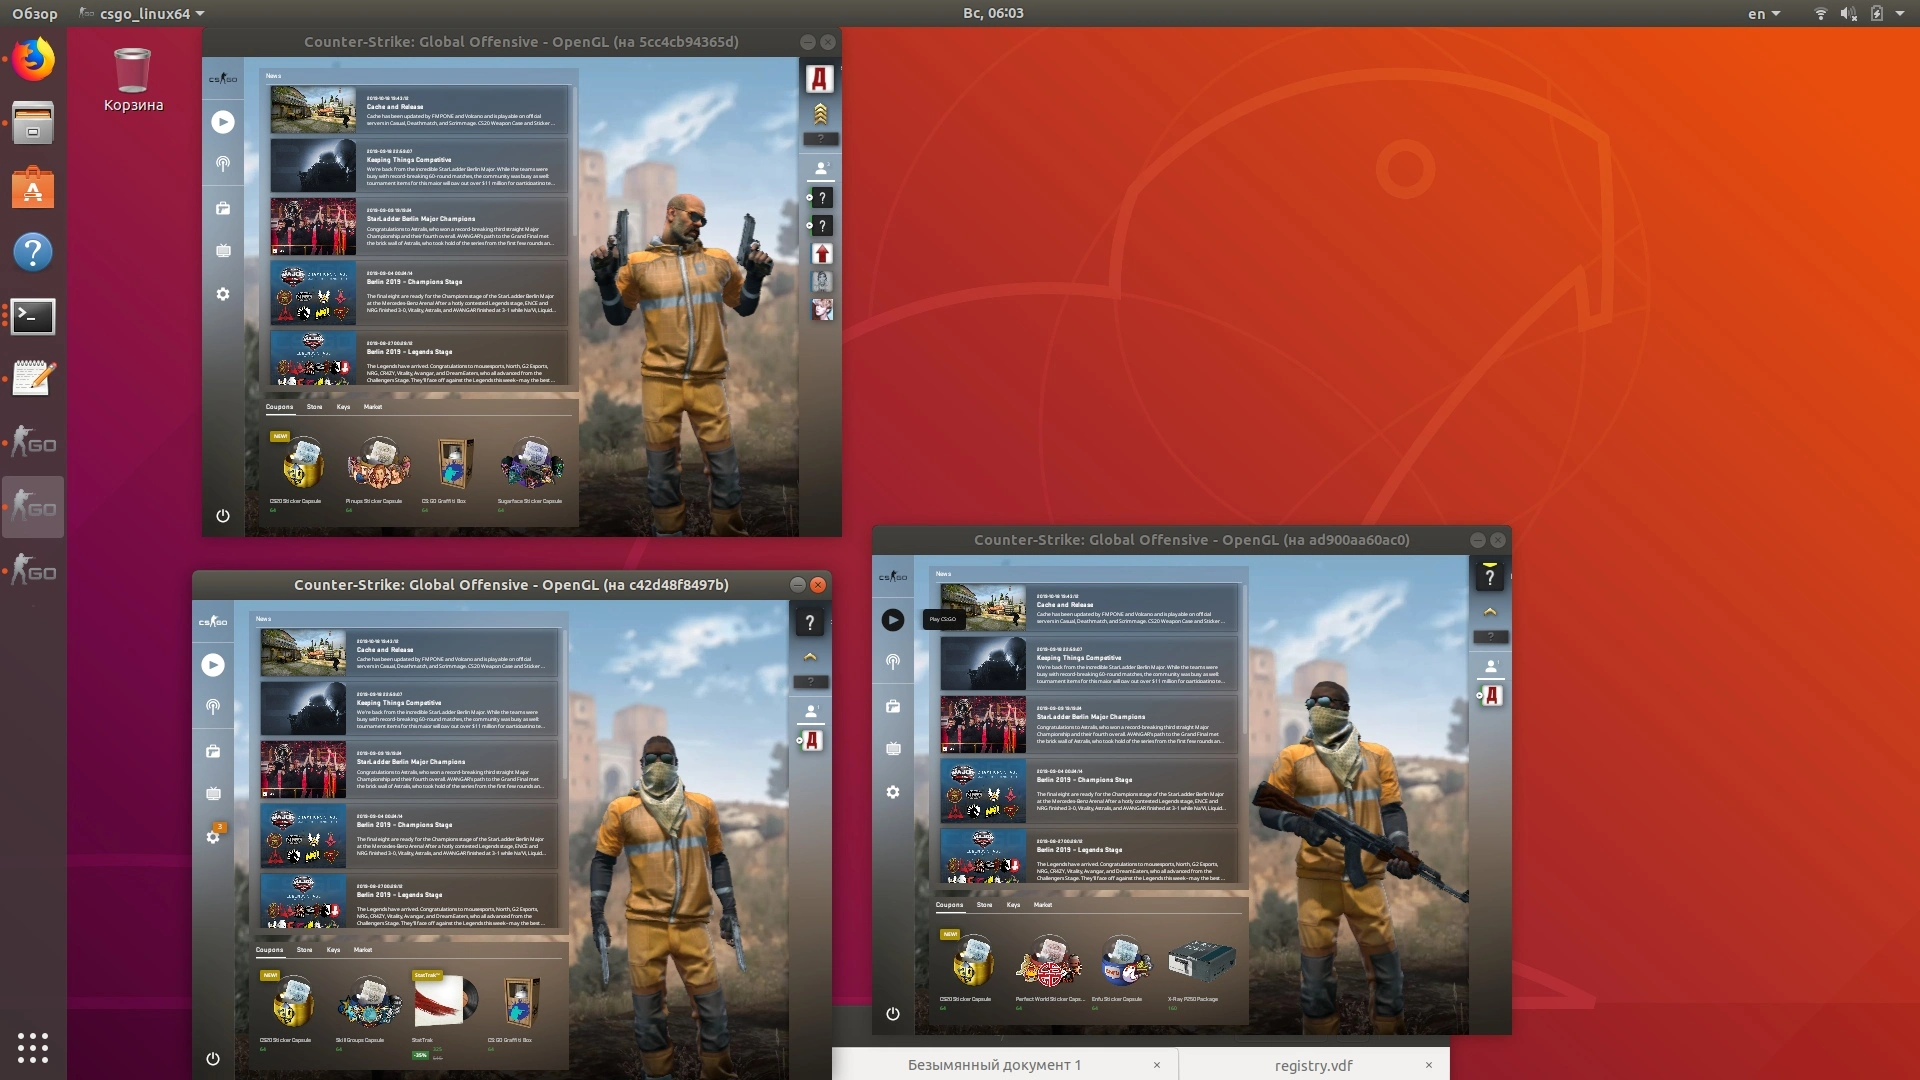This screenshot has height=1080, width=1920.
Task: Open Keeping Things Competitive news in ad900aa60ac0 window
Action: pos(1089,664)
